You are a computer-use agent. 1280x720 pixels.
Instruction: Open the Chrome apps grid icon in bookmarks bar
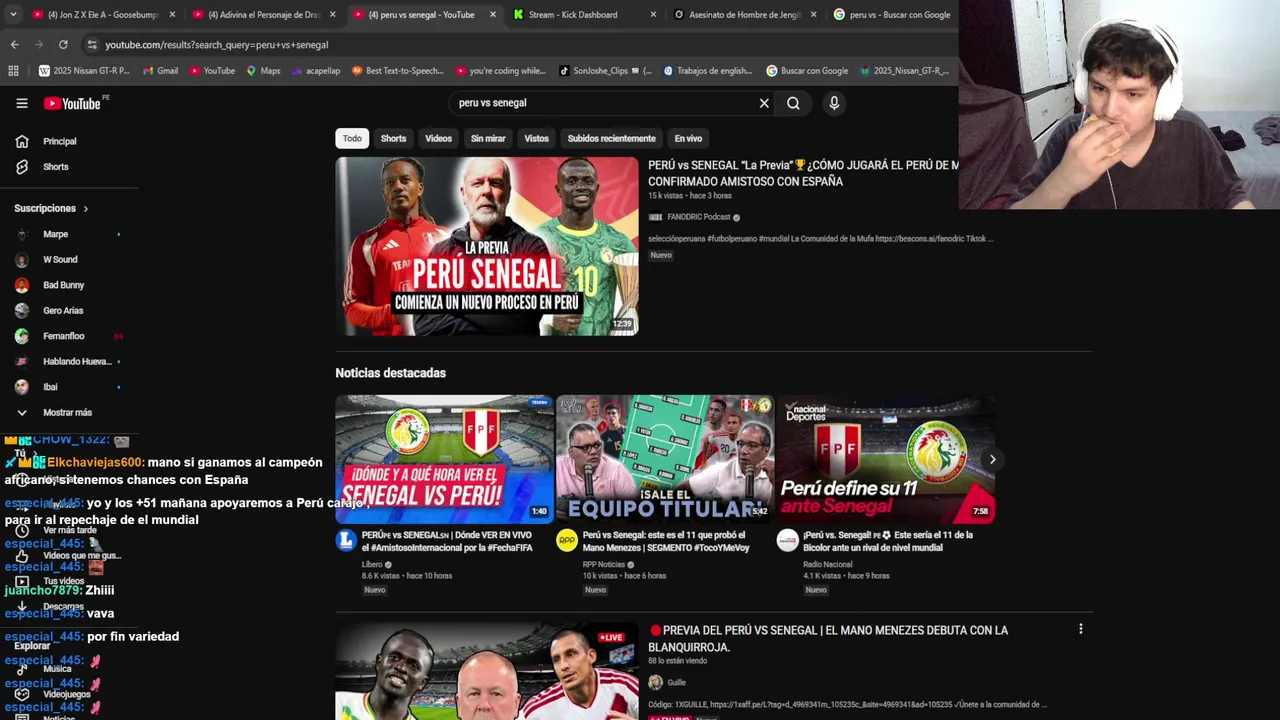13,71
